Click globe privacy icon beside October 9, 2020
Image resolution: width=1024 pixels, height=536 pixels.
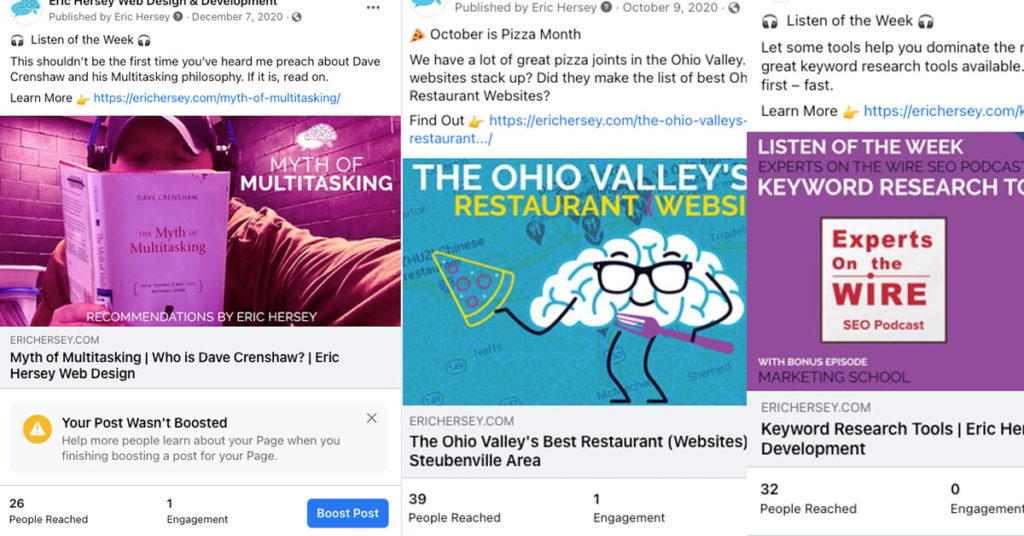(x=735, y=8)
